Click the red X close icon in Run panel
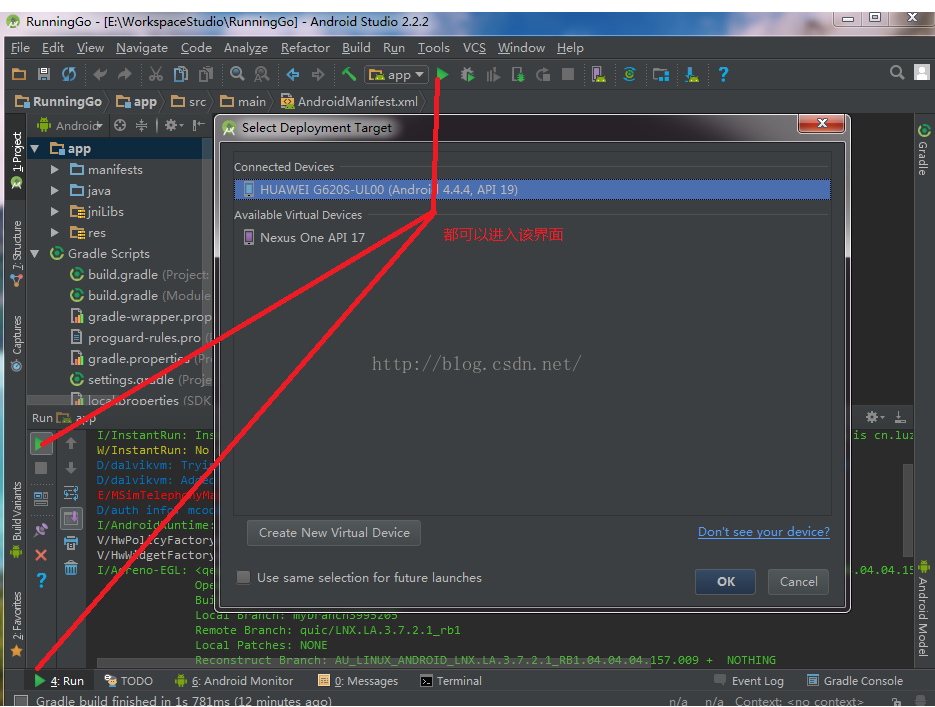Image resolution: width=935 pixels, height=707 pixels. point(41,555)
